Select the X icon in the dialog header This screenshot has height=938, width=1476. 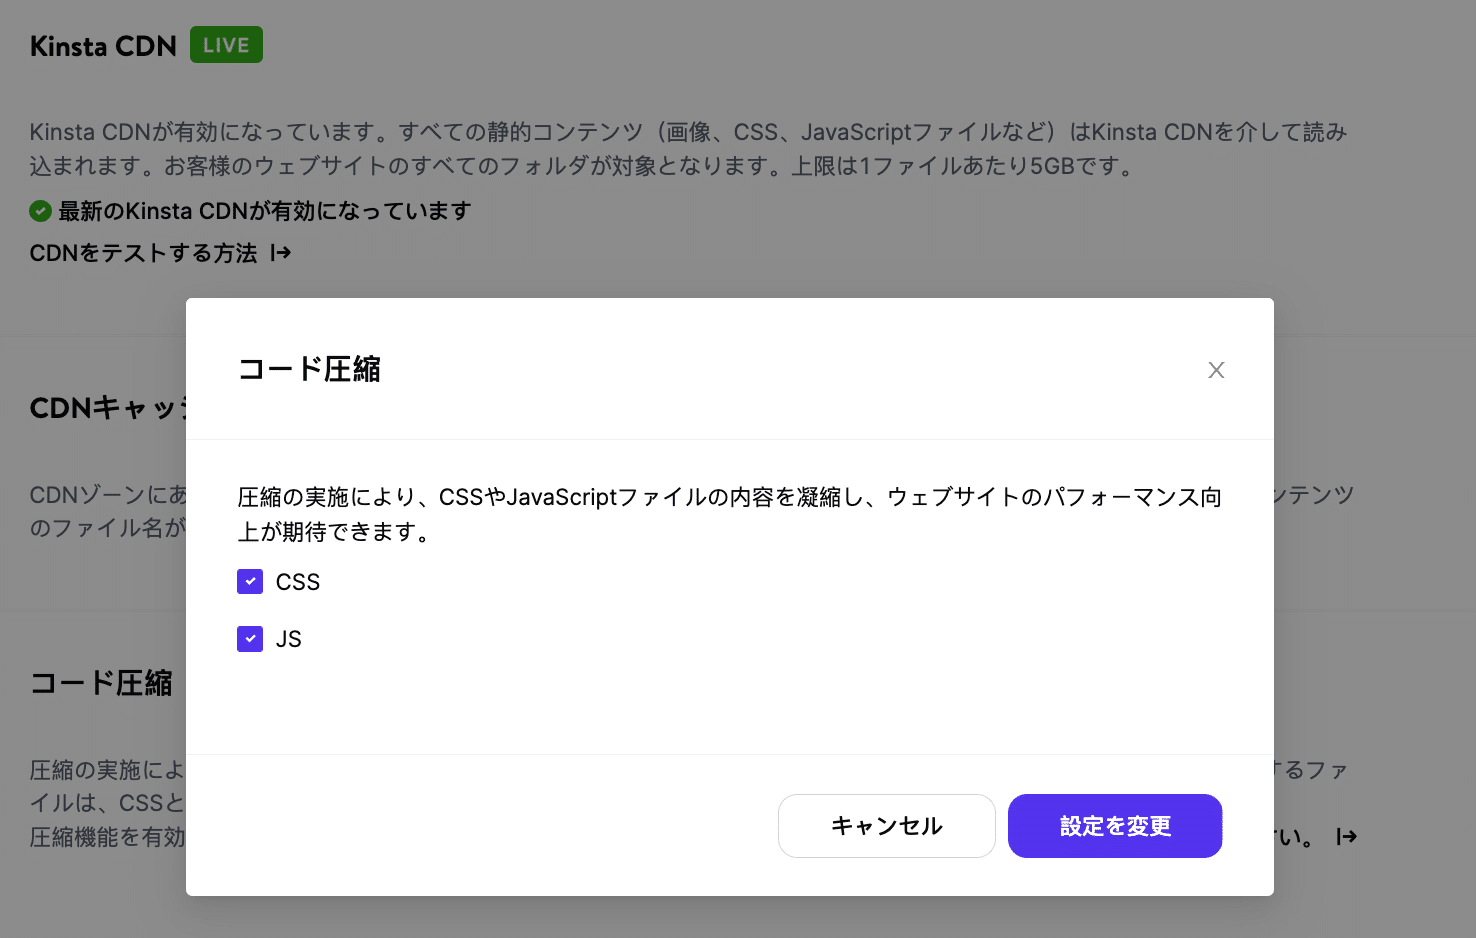pos(1216,370)
